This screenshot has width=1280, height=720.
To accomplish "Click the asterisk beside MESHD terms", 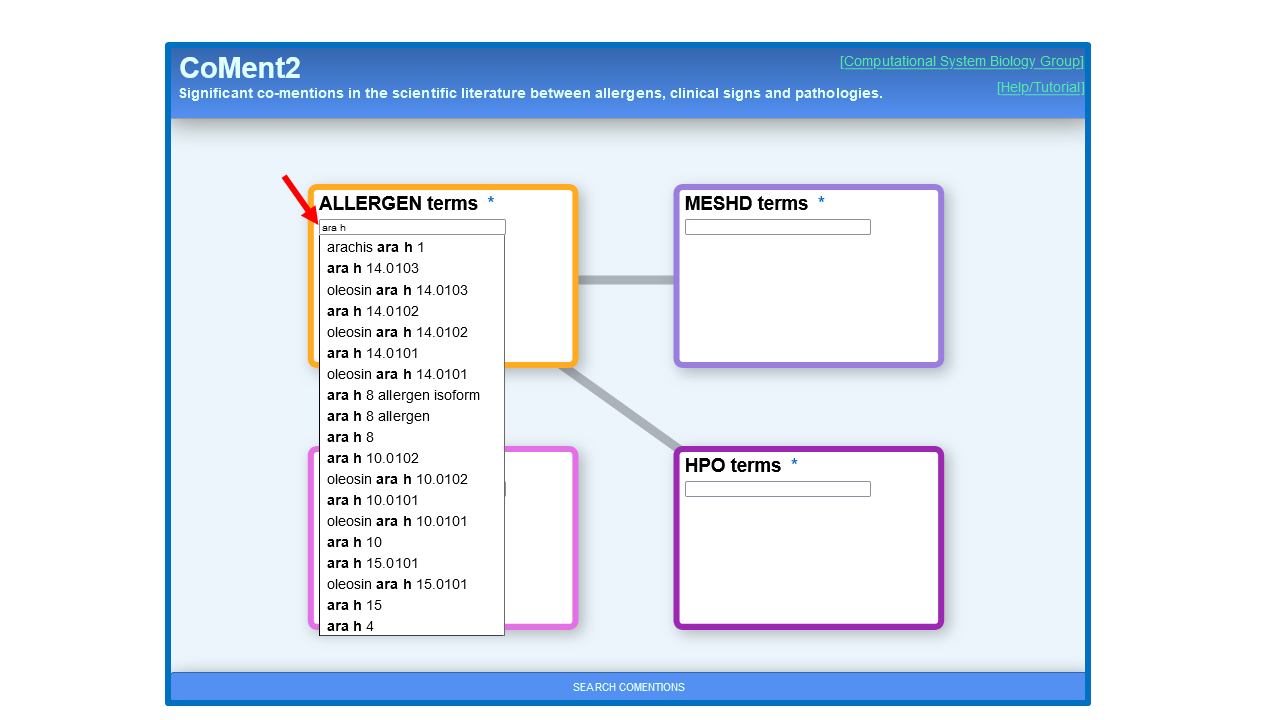I will (x=821, y=202).
